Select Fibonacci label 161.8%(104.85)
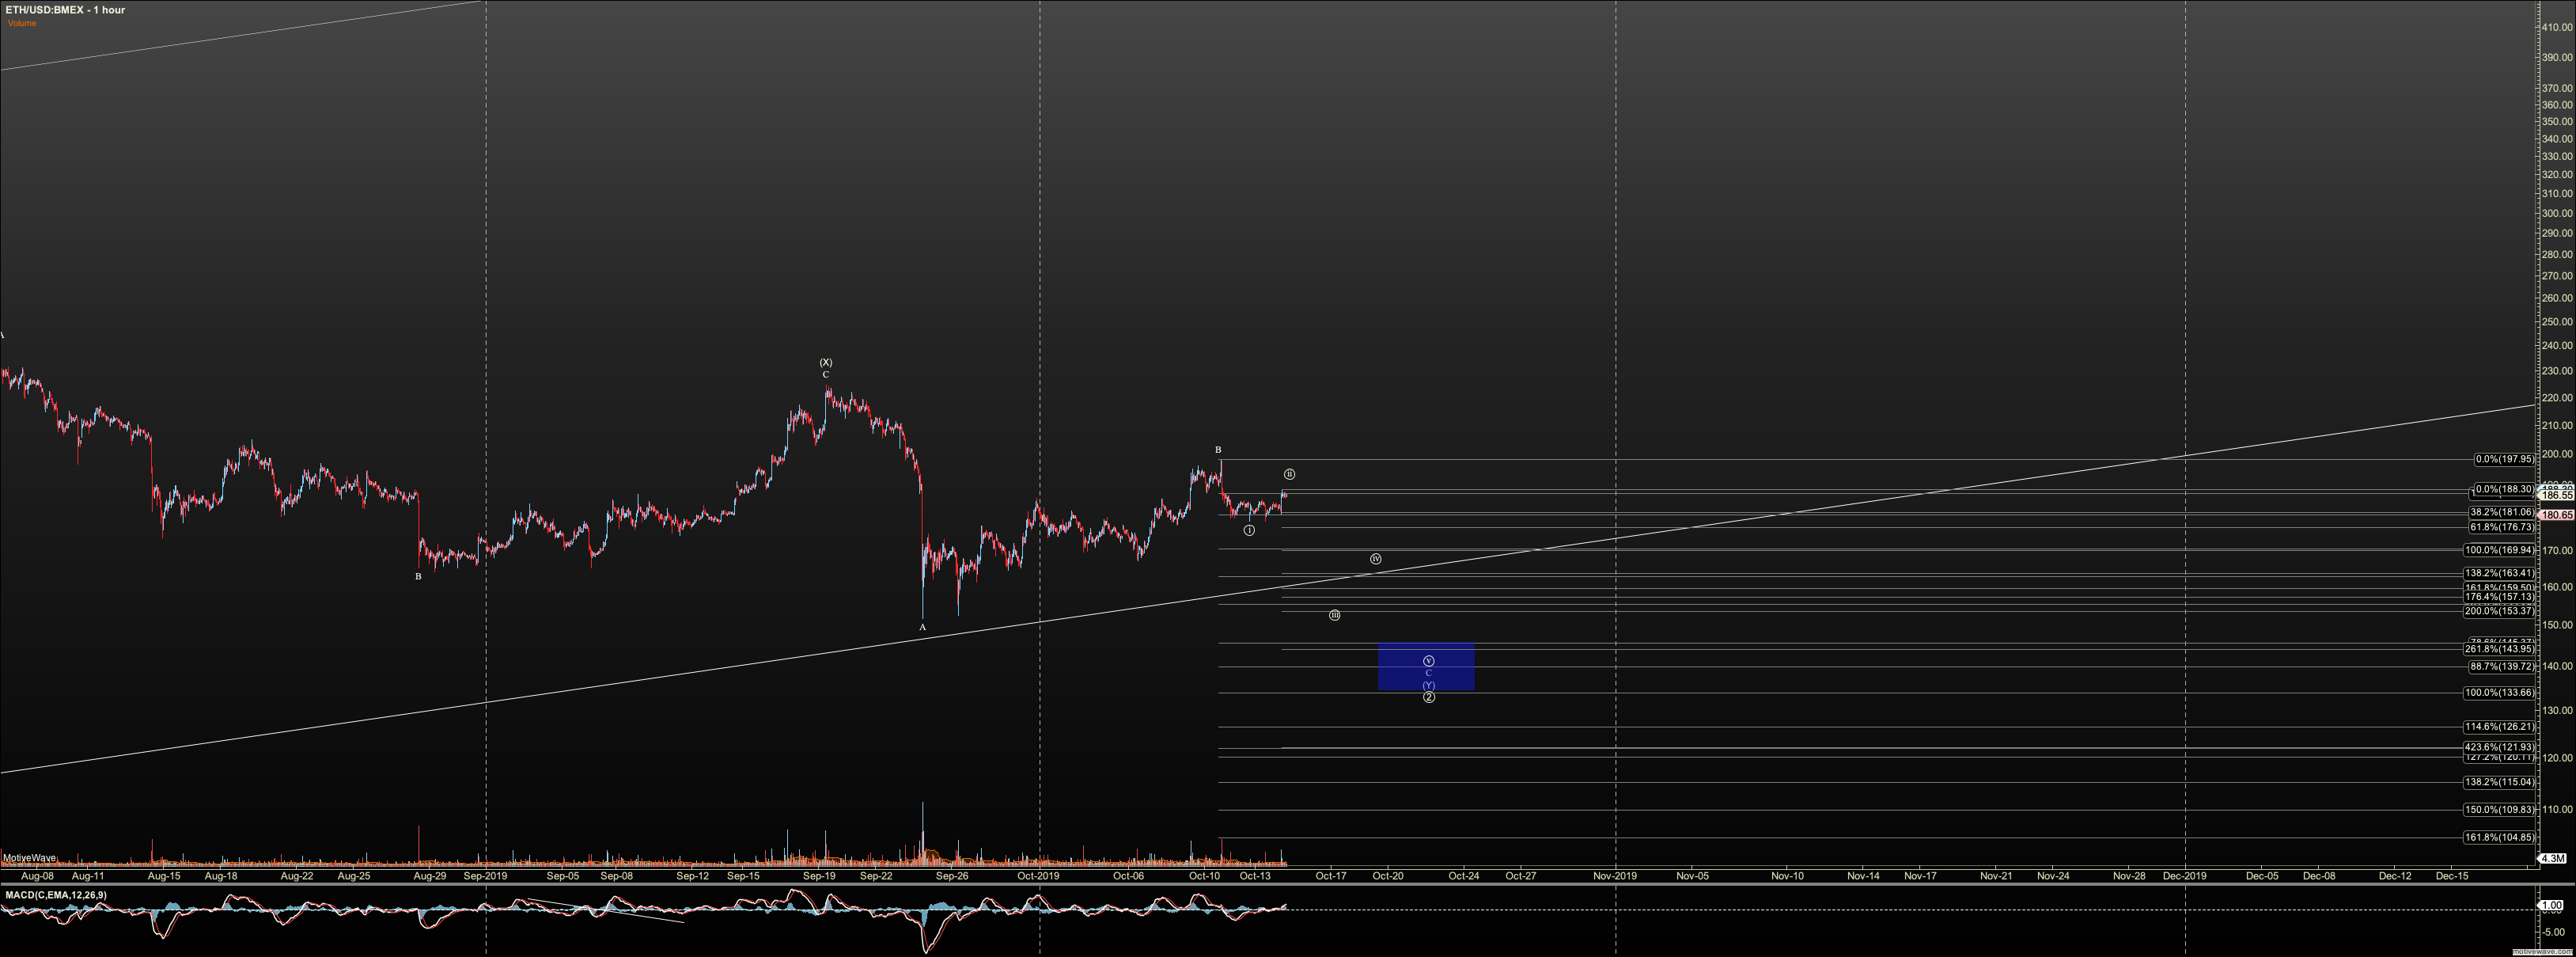 point(2498,837)
